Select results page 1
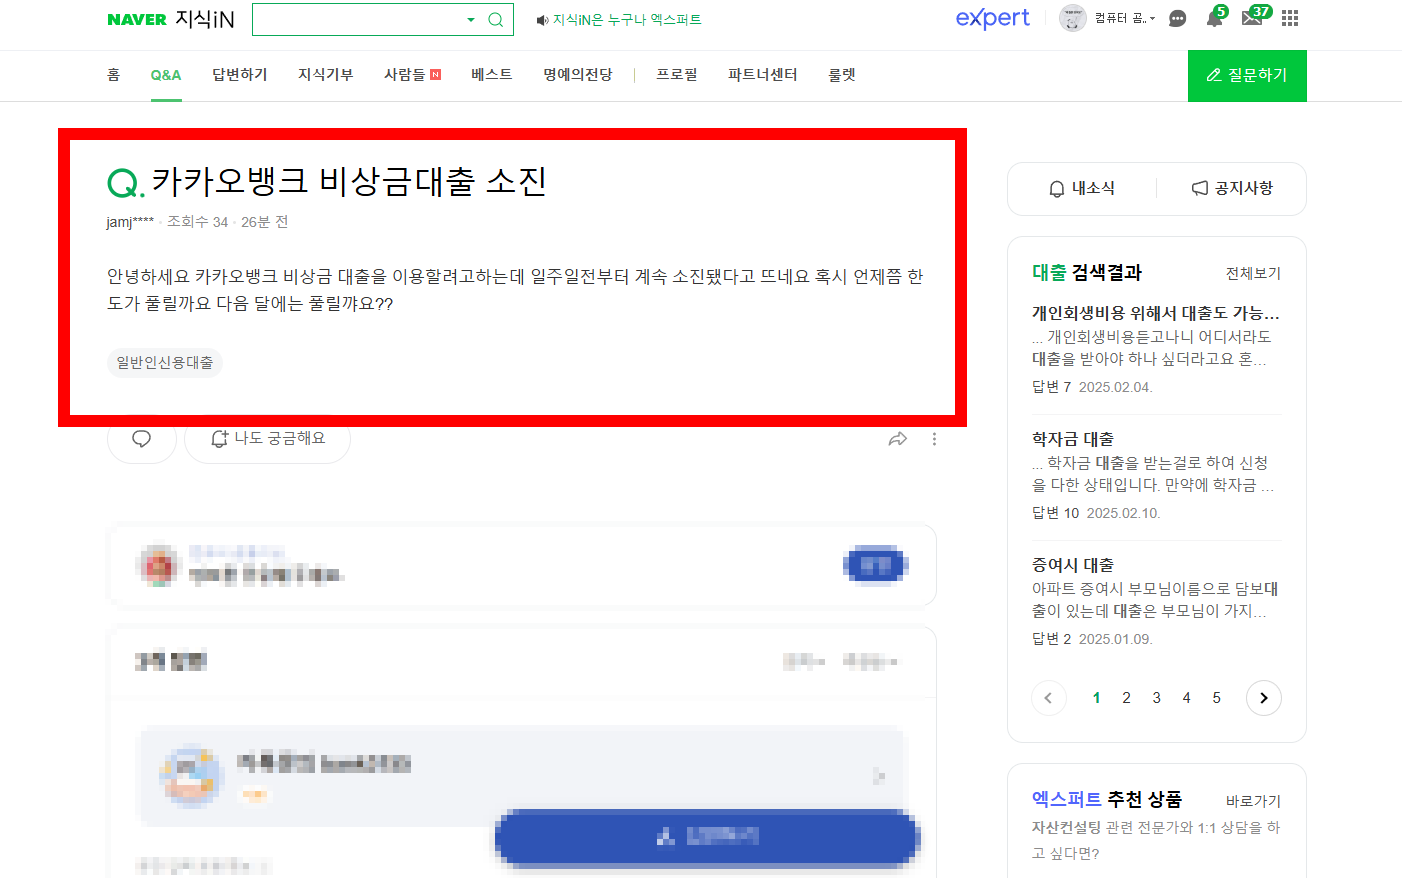 (x=1097, y=698)
